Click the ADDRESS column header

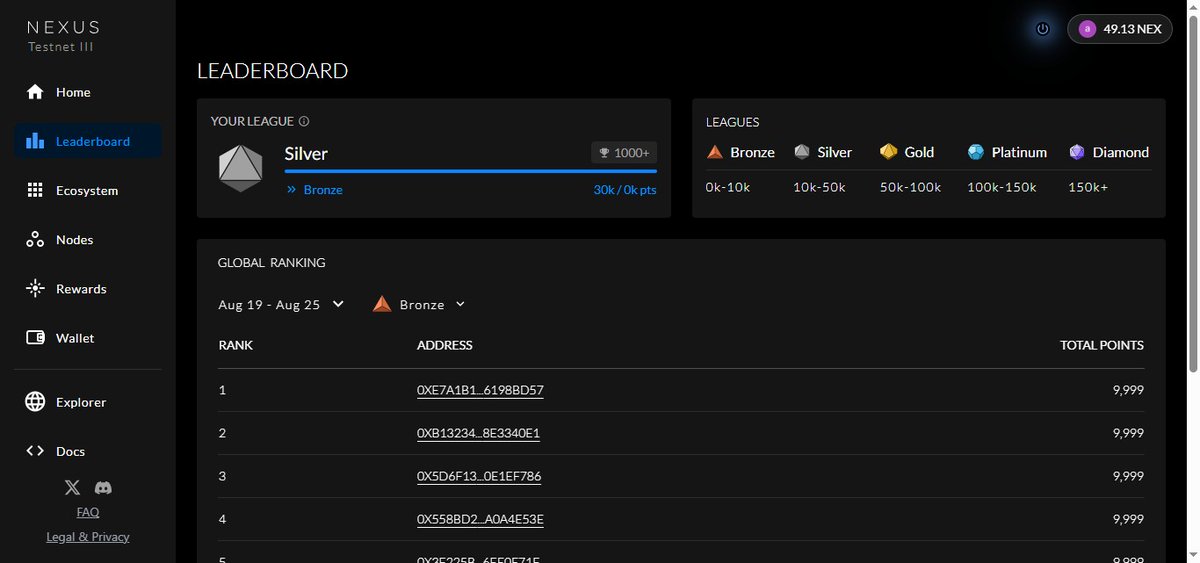click(445, 345)
